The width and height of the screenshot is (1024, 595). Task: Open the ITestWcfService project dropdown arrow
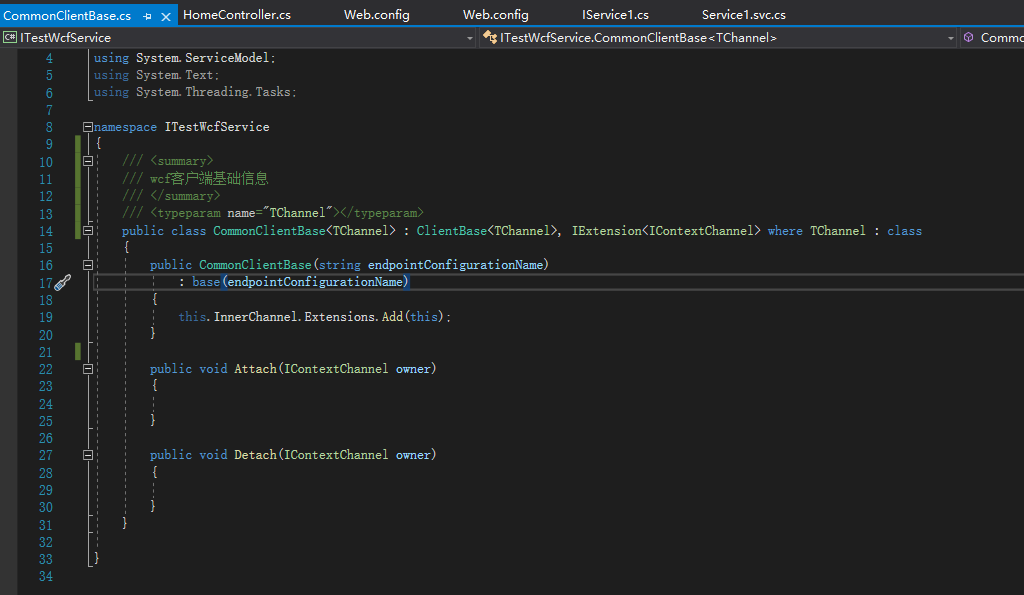[x=470, y=38]
